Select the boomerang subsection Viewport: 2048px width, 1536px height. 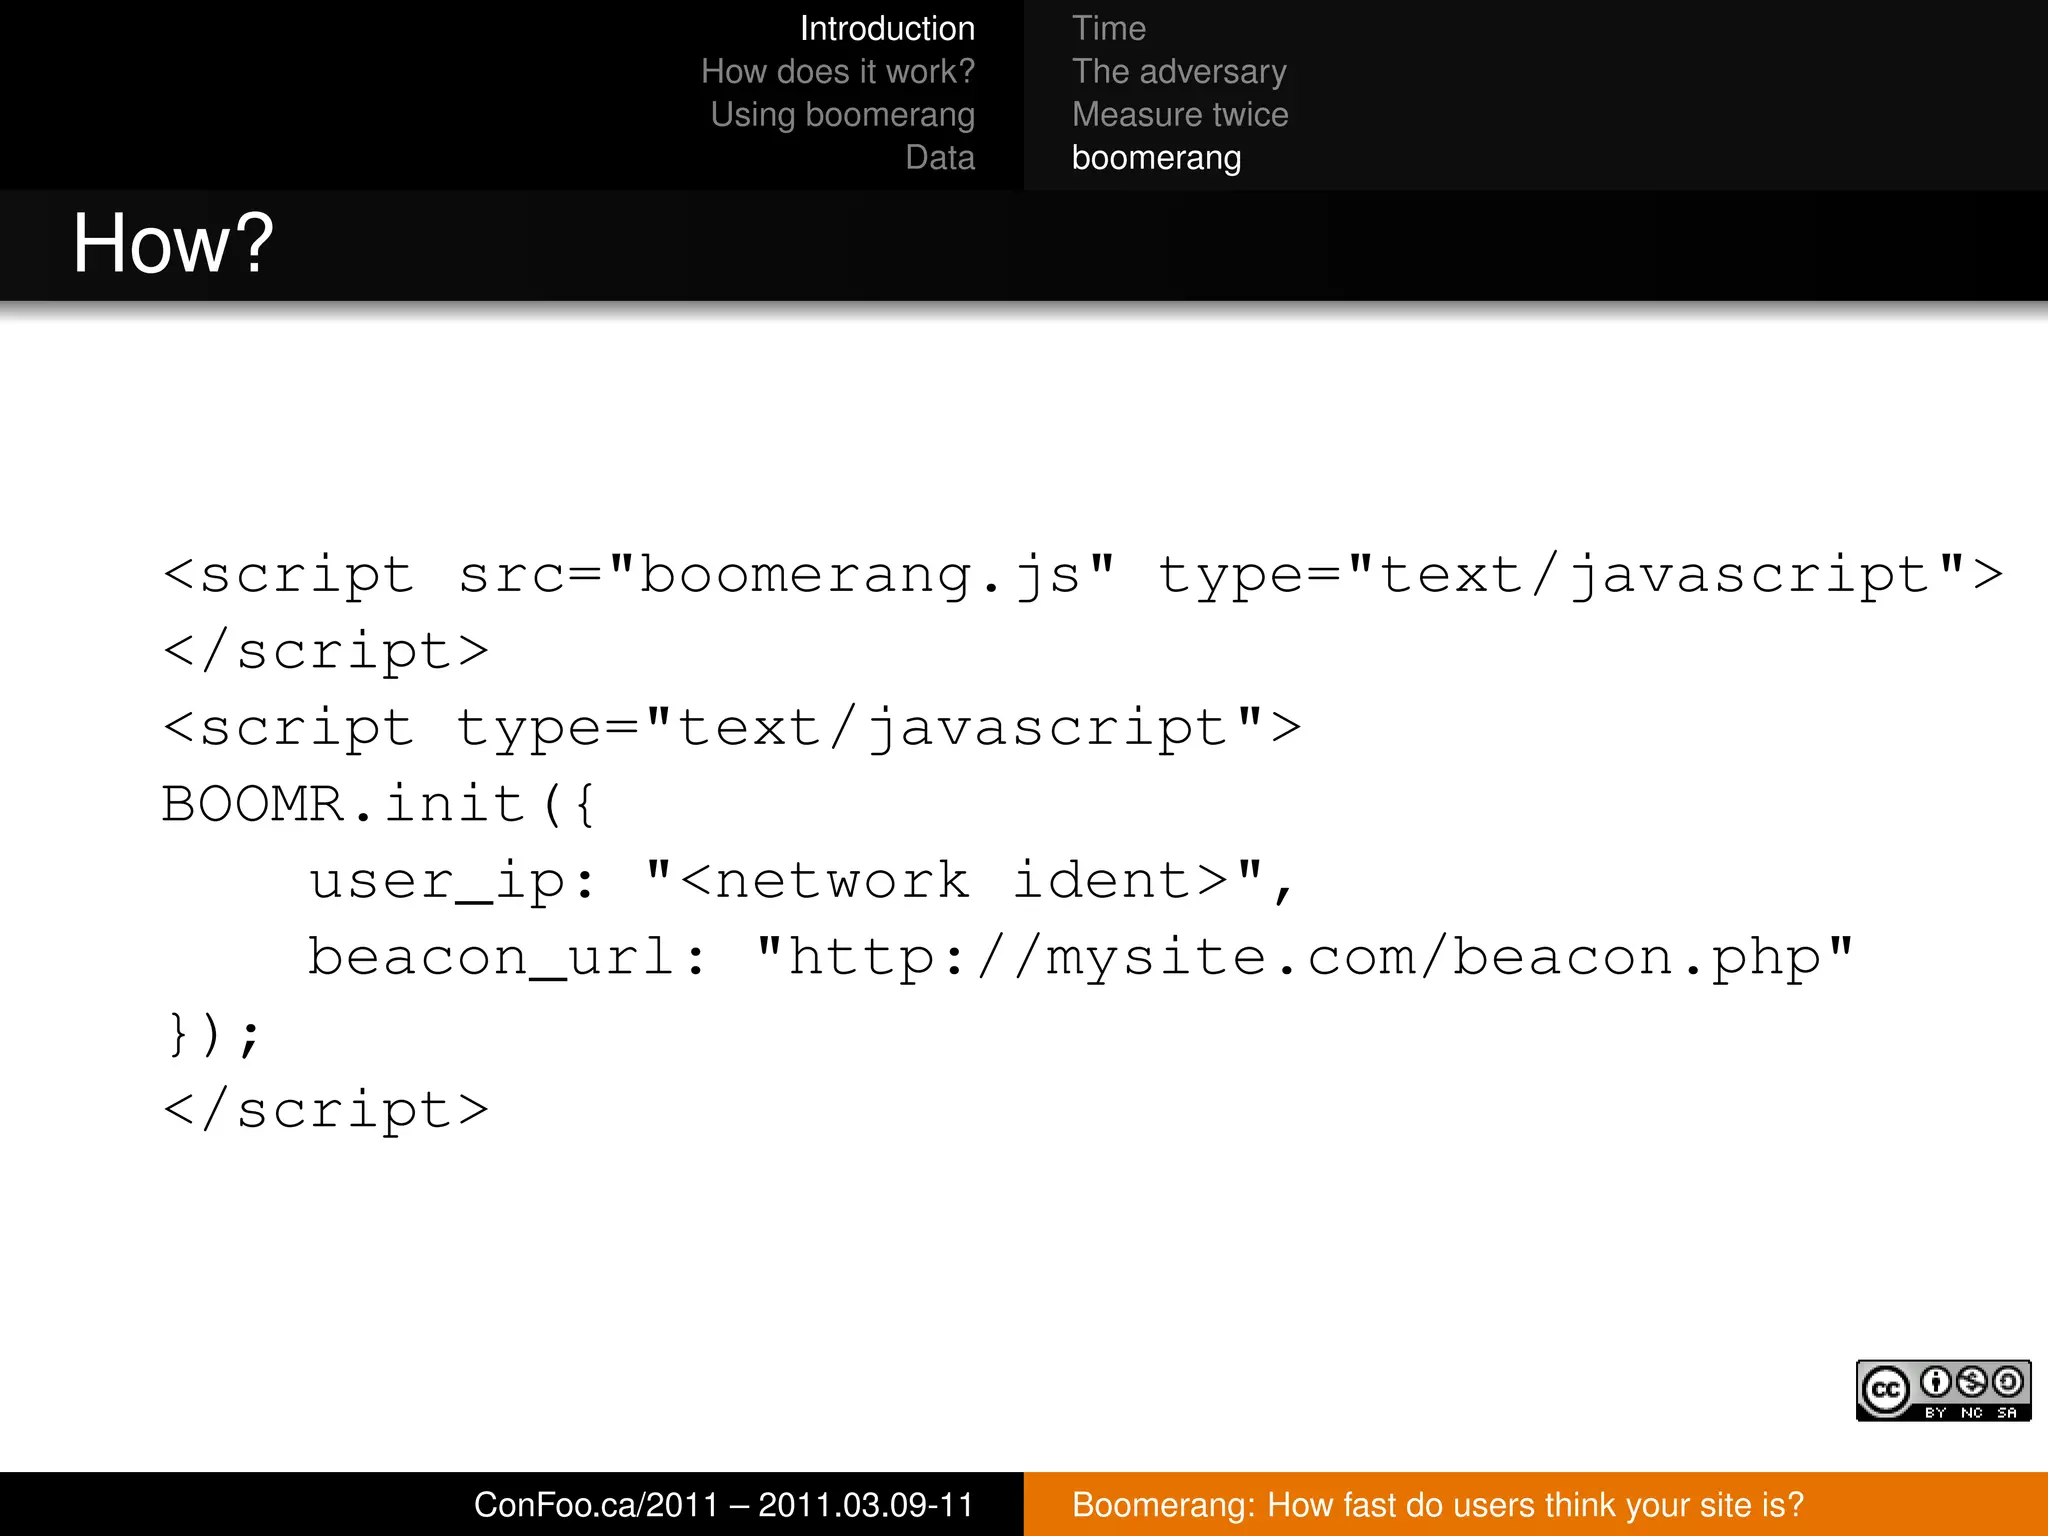pyautogui.click(x=1156, y=158)
